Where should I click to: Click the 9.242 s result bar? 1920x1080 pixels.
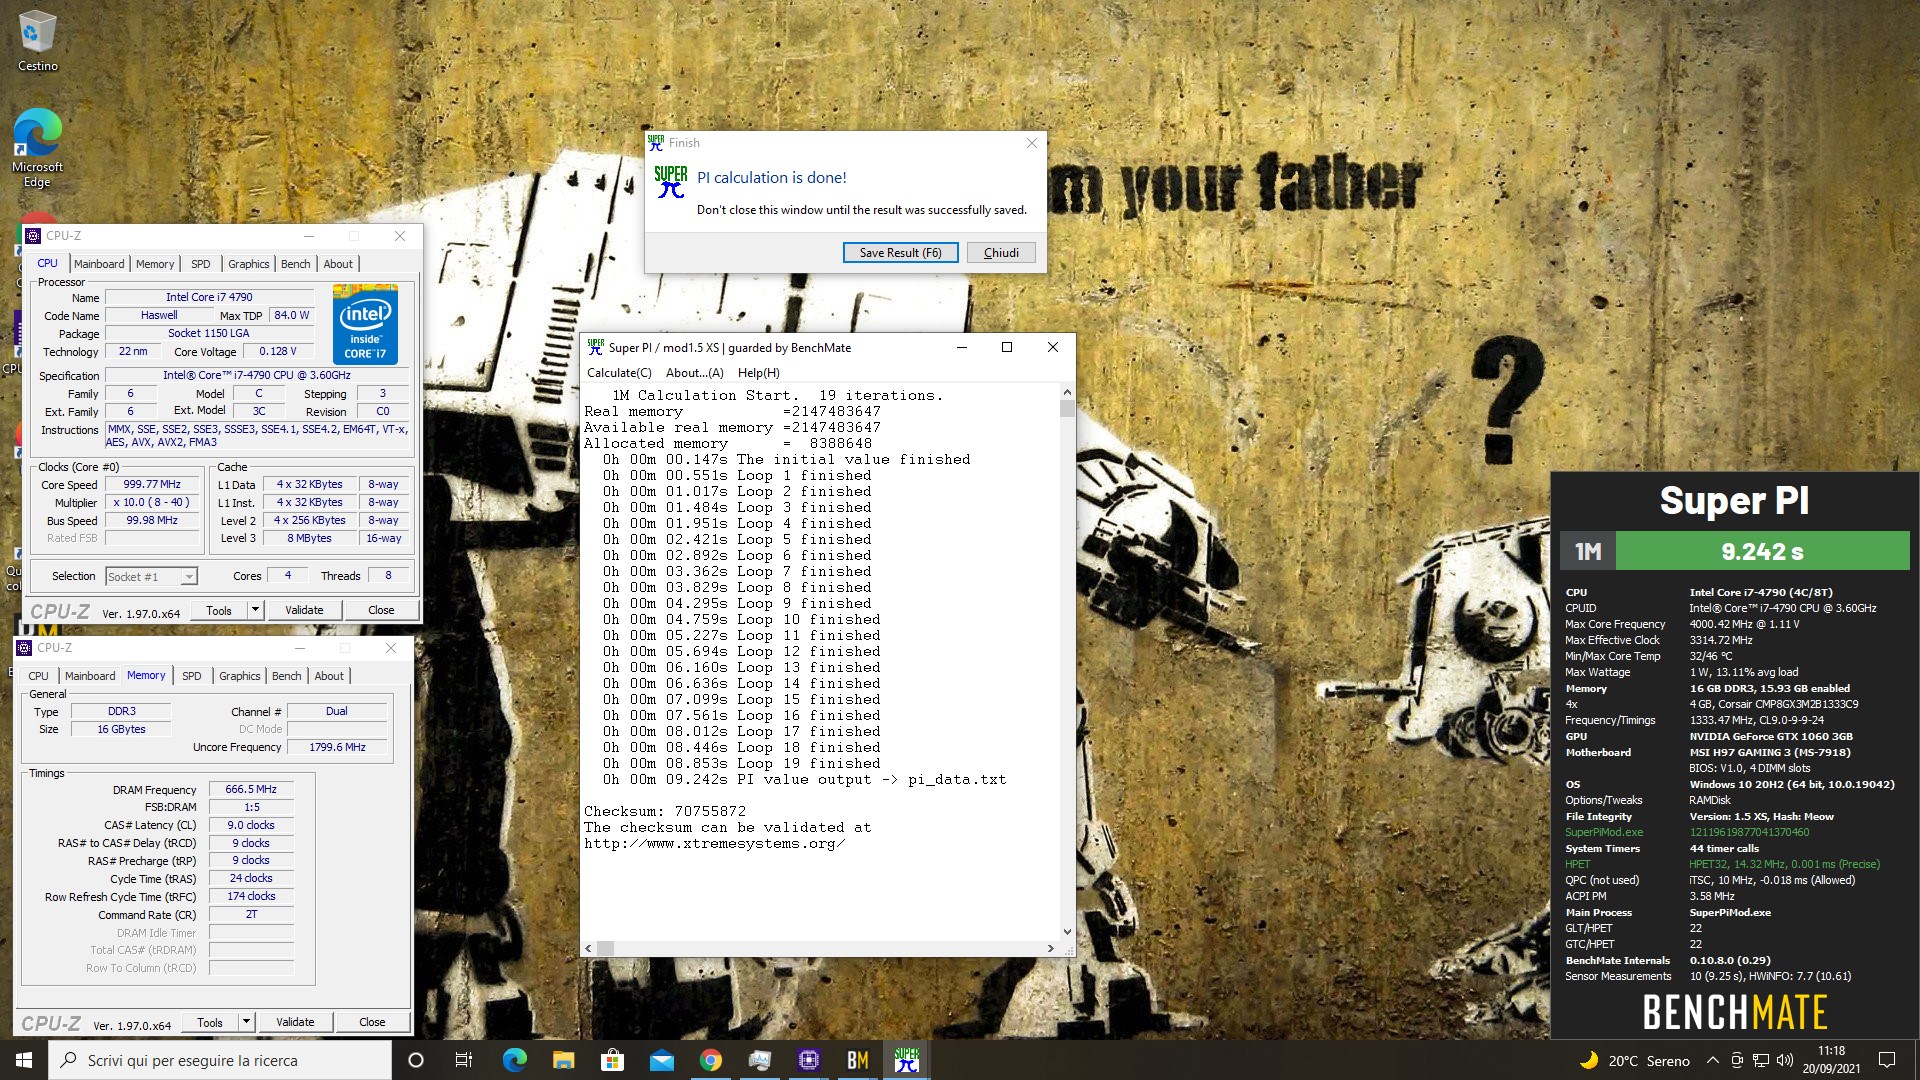1762,551
